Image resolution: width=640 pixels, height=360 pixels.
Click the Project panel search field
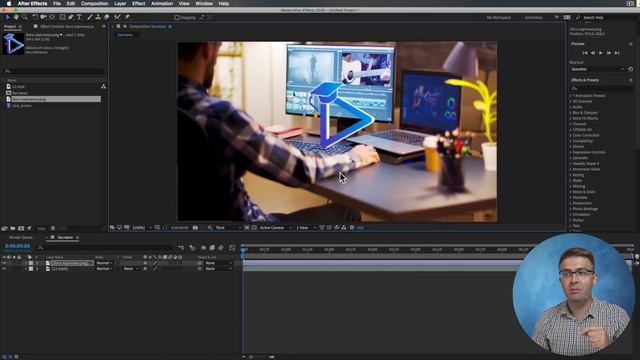click(x=53, y=71)
